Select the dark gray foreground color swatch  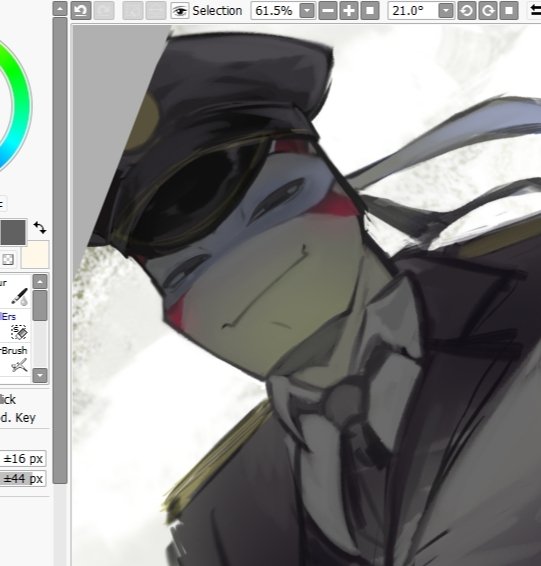point(13,233)
